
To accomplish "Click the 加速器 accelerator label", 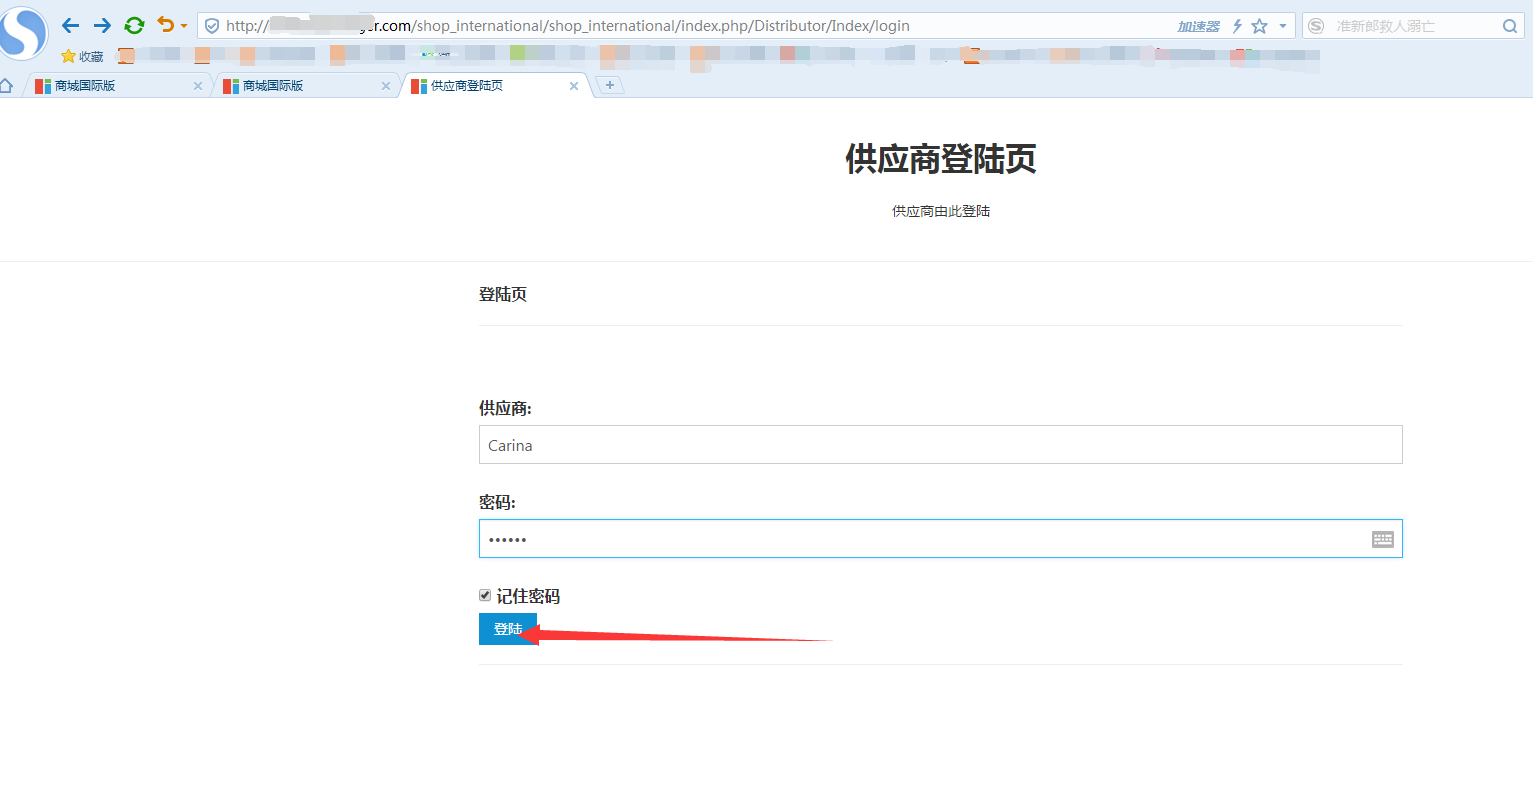I will 1198,26.
